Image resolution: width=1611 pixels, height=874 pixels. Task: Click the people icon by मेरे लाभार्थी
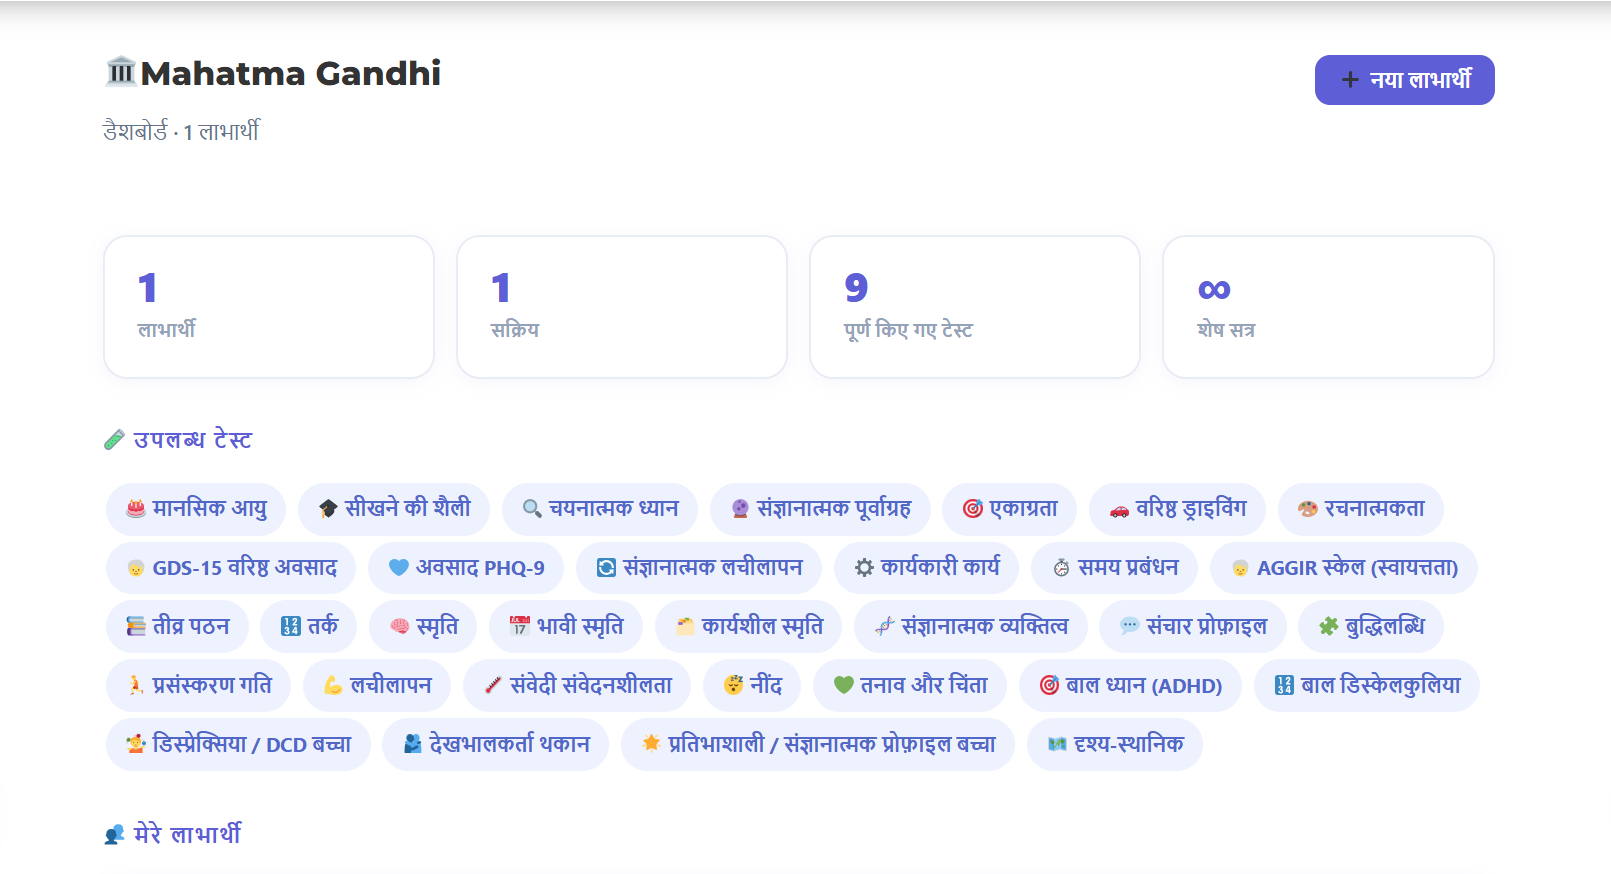pyautogui.click(x=115, y=834)
